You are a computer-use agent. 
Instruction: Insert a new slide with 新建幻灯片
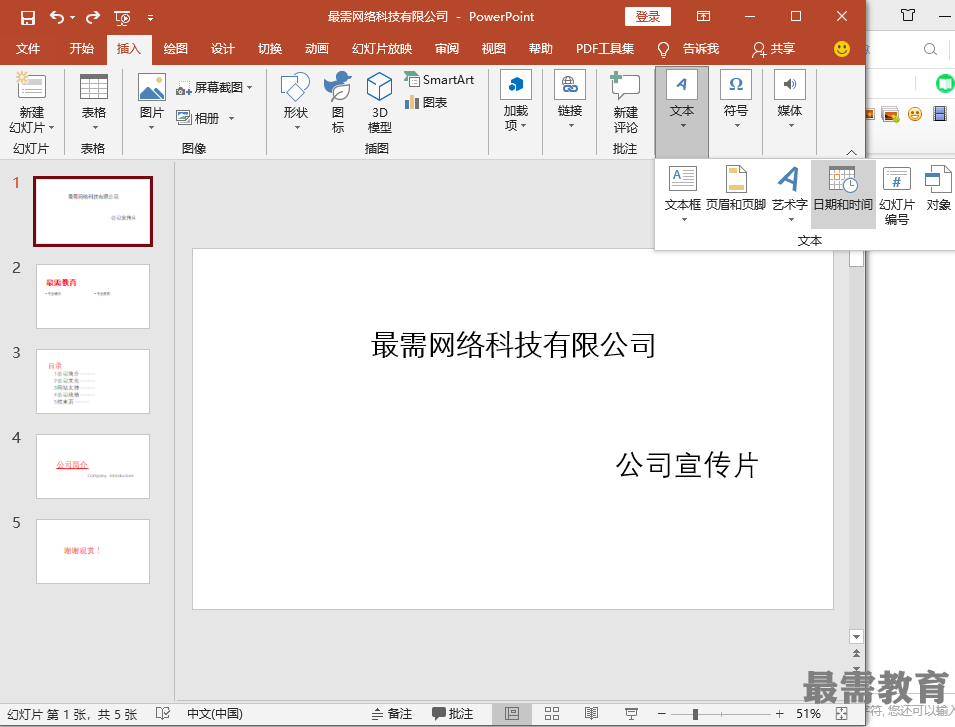pyautogui.click(x=31, y=102)
